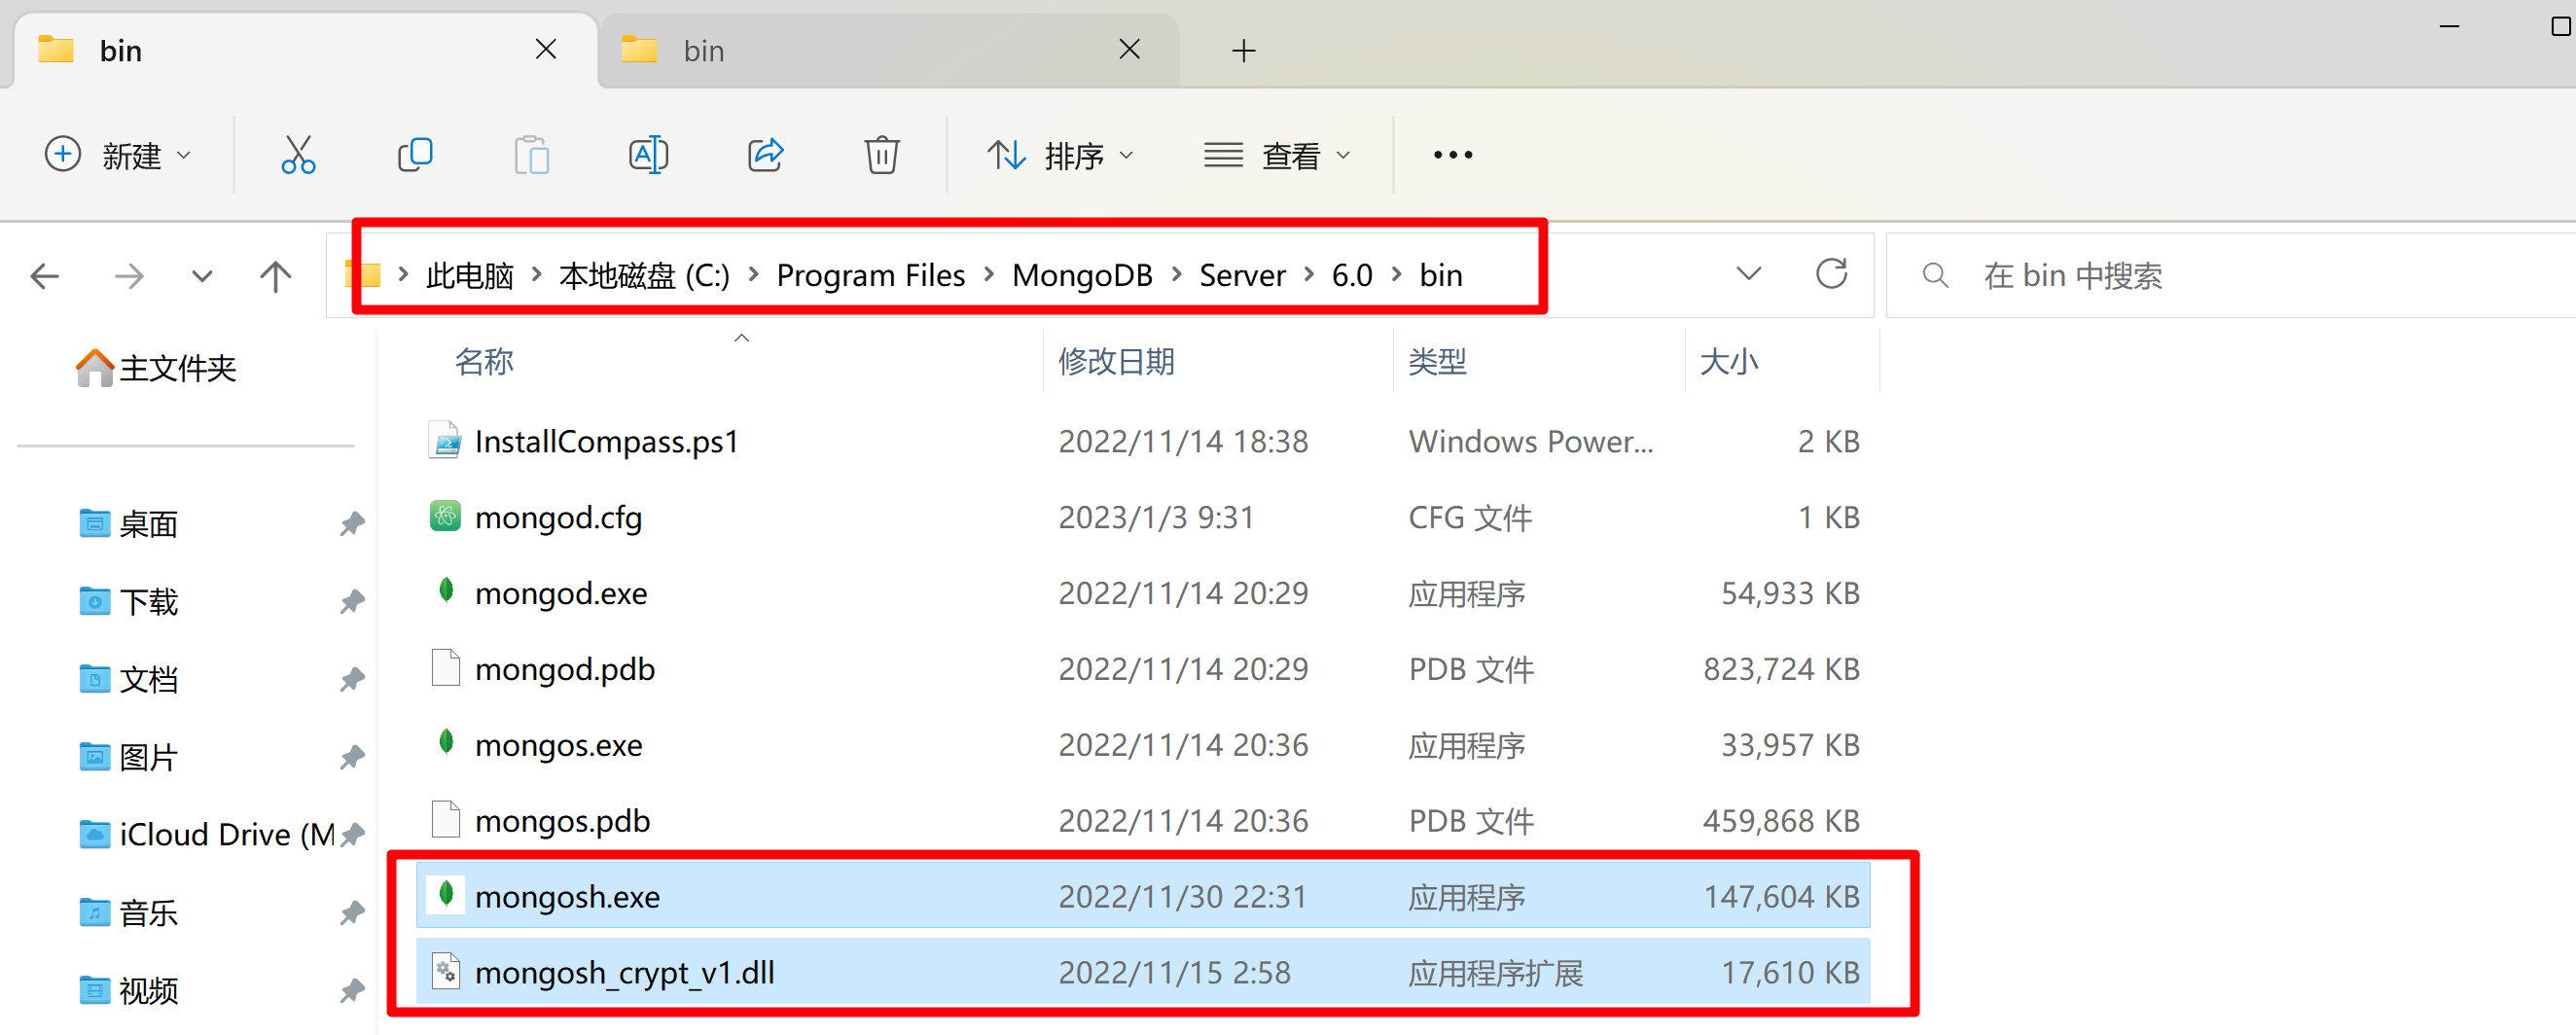
Task: Click the Share icon in toolbar
Action: [x=765, y=155]
